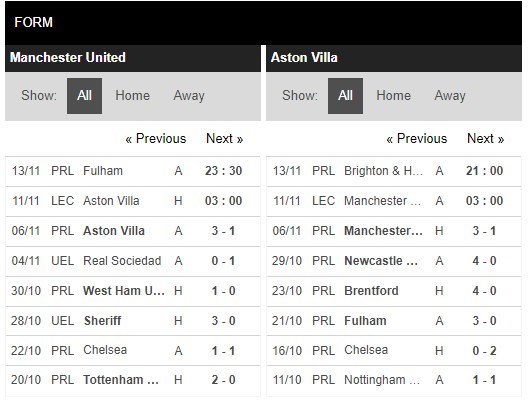Open Chelsea 16/10 match for Aston Villa
Viewport: 529px width, 409px height.
[394, 351]
